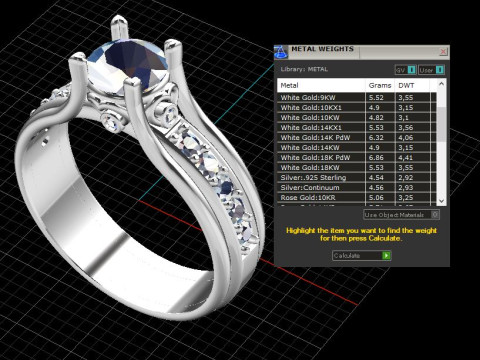
Task: Click the metal list scrollbar thumb
Action: [441, 124]
